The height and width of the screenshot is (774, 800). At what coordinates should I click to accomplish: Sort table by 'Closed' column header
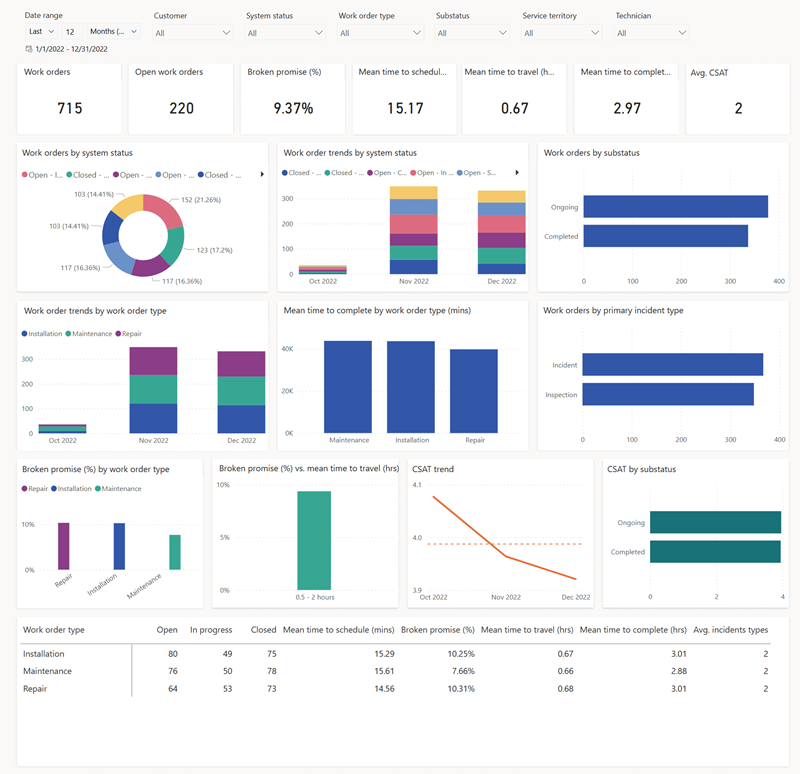coord(263,630)
